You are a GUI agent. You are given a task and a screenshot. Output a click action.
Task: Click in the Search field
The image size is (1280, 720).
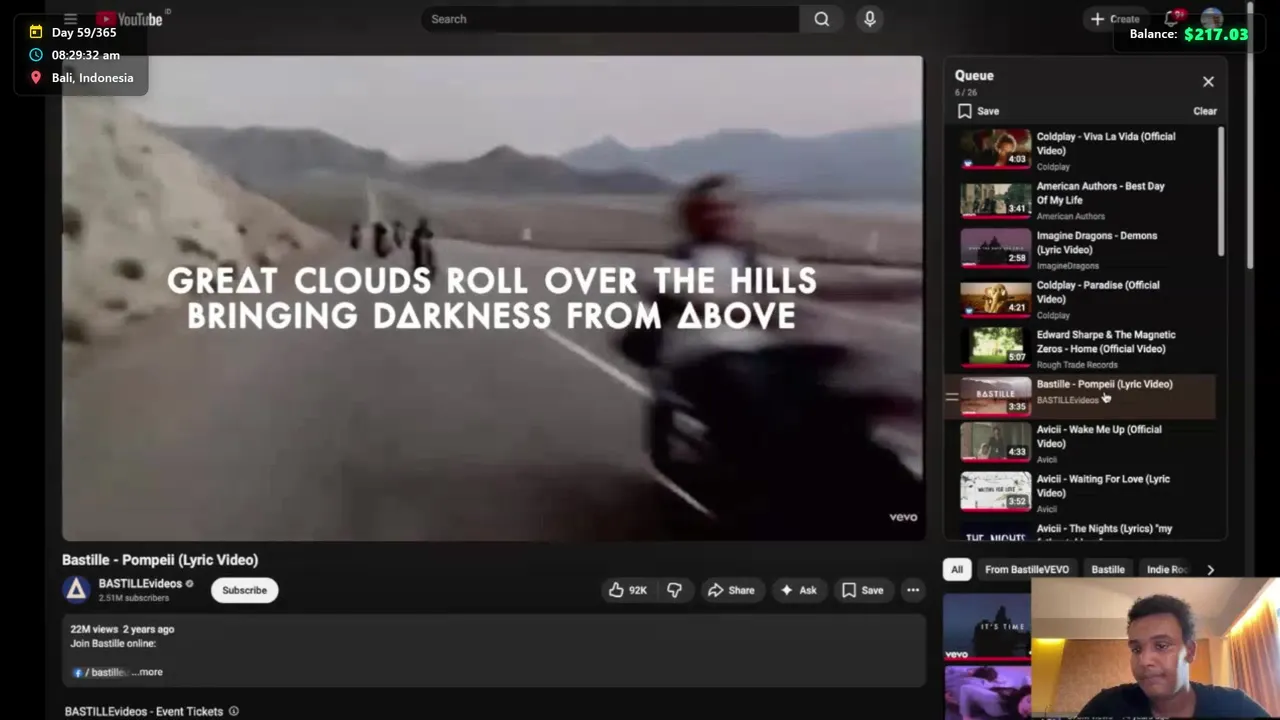[x=610, y=19]
